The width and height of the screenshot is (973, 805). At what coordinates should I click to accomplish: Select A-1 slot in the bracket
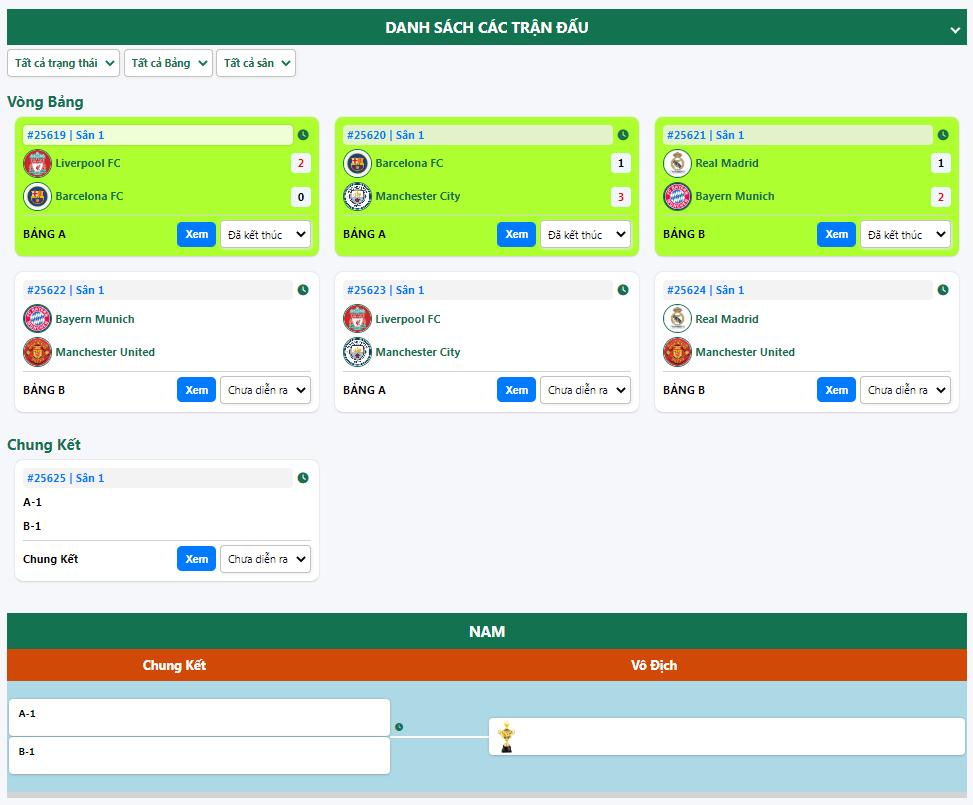click(199, 717)
